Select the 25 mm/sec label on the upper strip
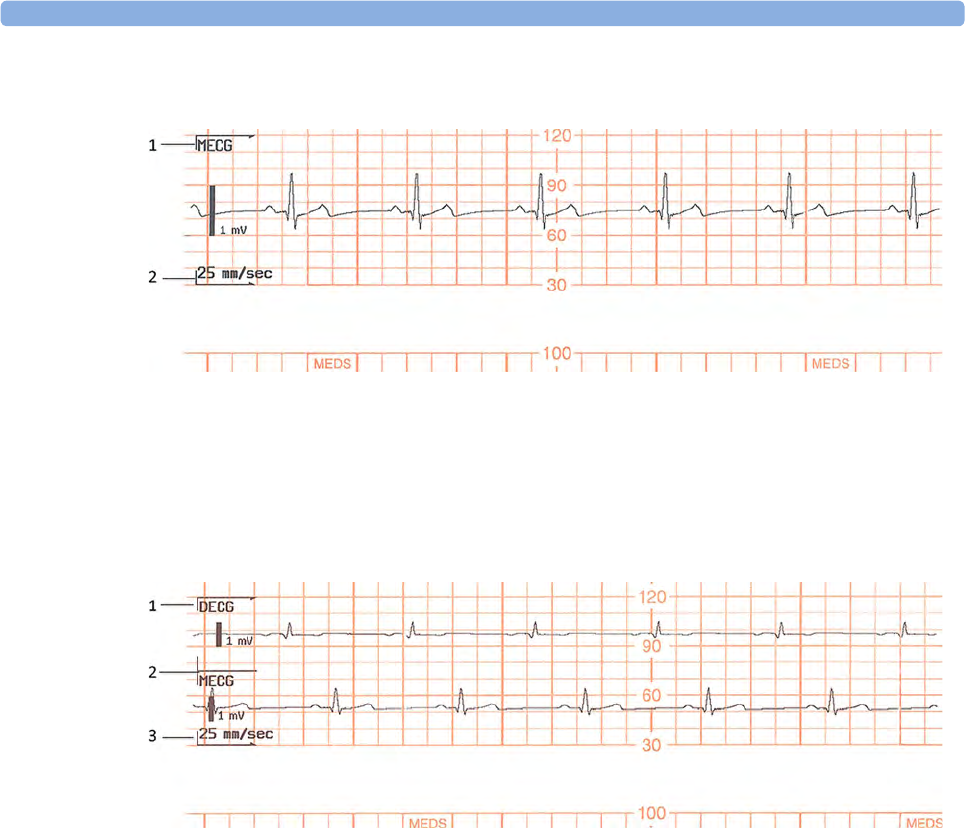 [234, 273]
